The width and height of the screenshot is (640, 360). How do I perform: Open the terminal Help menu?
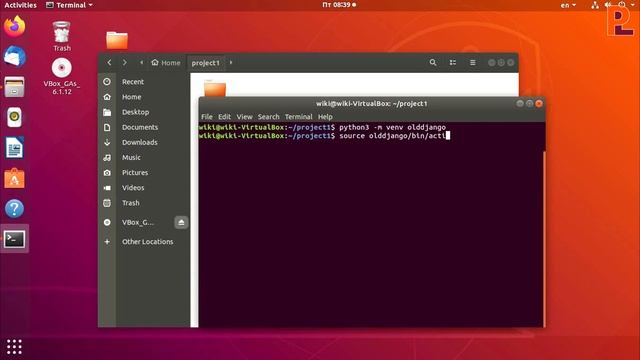(x=325, y=117)
